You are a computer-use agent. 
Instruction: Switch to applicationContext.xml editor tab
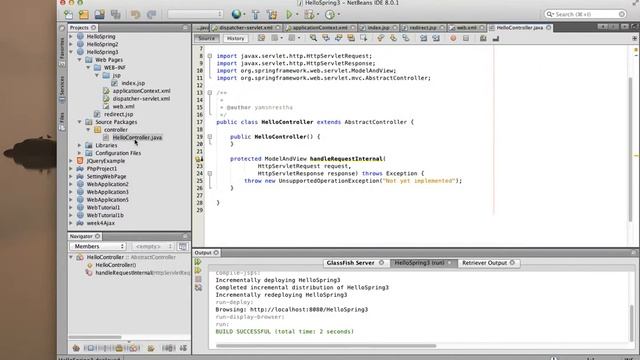(x=320, y=27)
